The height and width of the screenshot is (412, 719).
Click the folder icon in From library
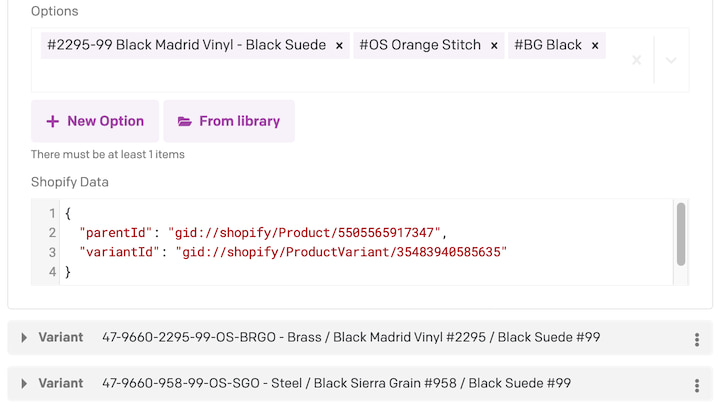[184, 121]
